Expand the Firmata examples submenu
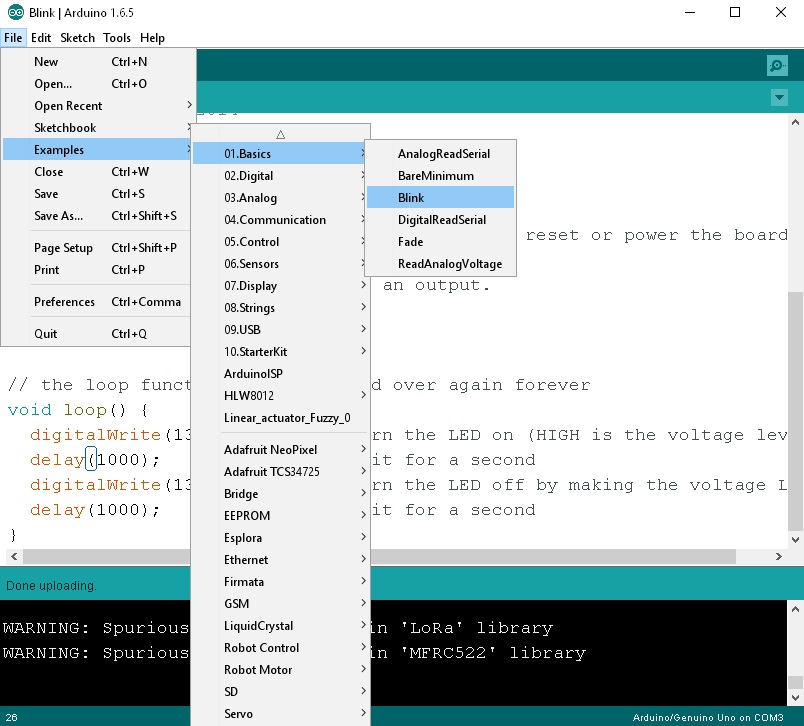 click(x=280, y=582)
